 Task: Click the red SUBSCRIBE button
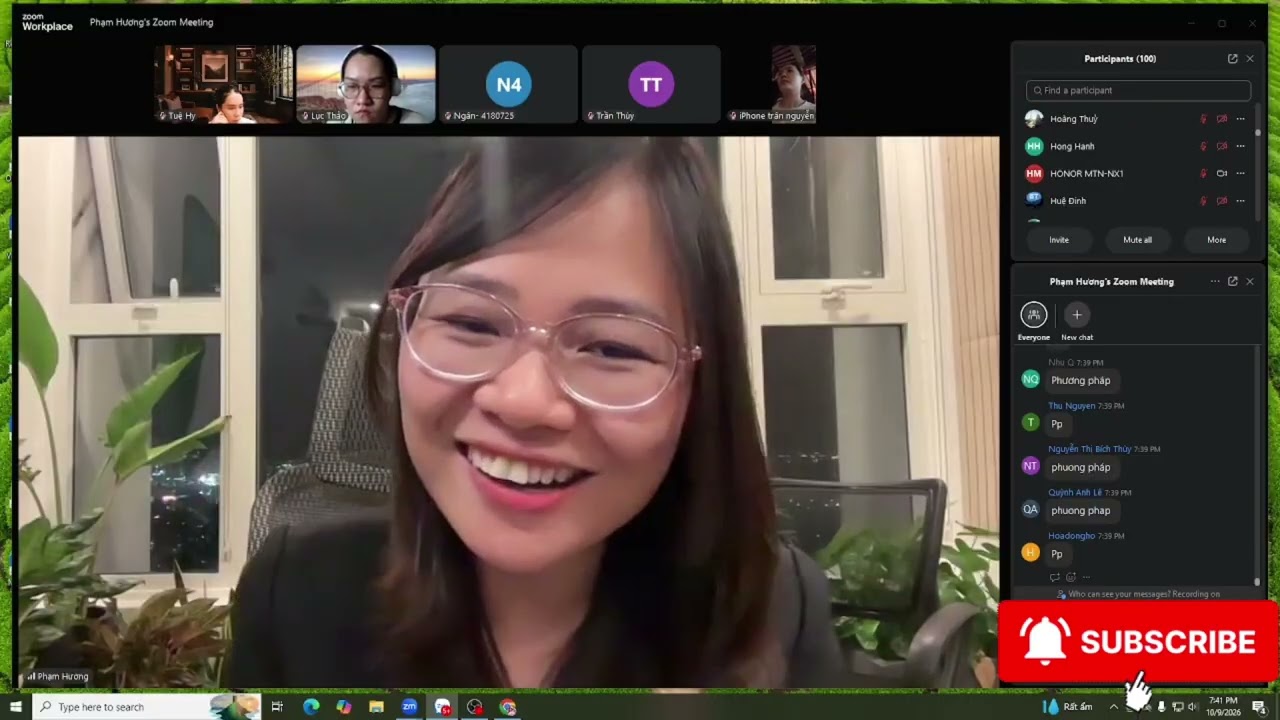[x=1139, y=641]
